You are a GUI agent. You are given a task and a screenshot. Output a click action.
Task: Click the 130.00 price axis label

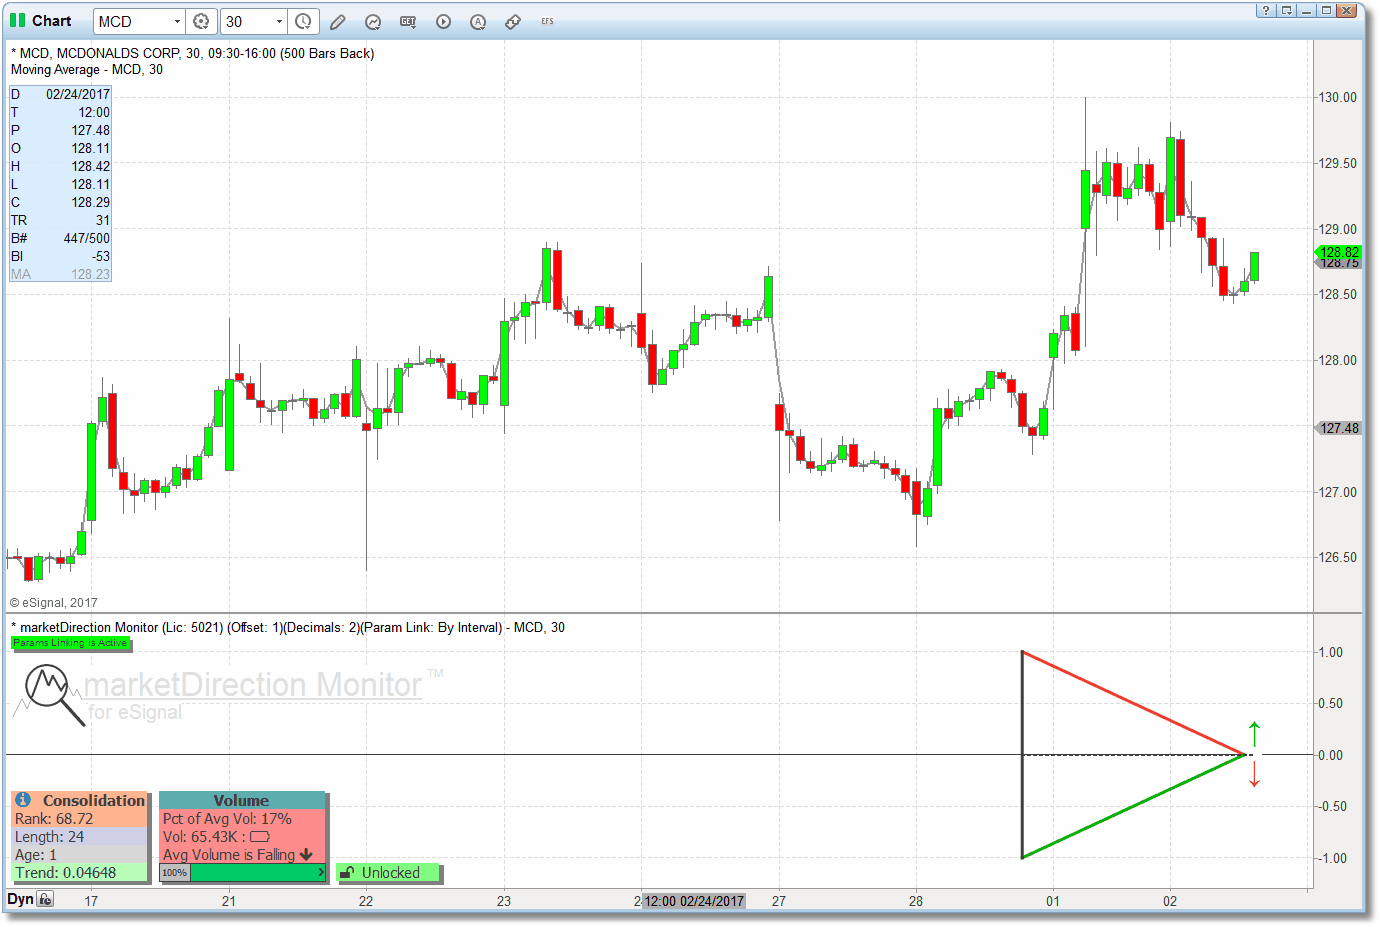[x=1338, y=97]
